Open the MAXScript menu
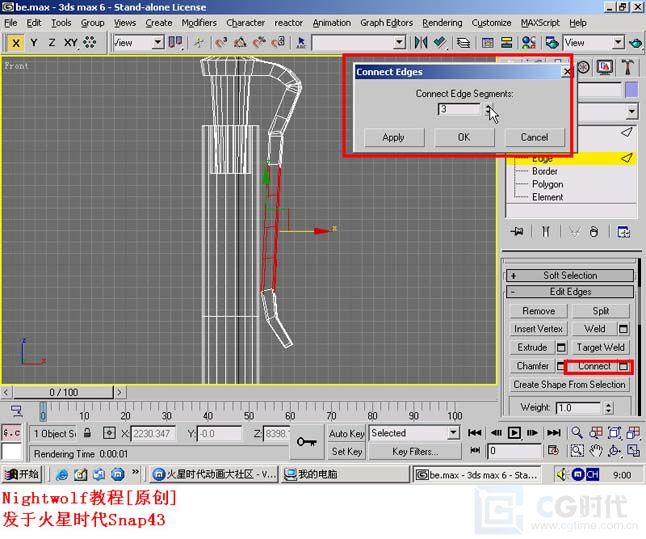This screenshot has height=539, width=646. [540, 23]
